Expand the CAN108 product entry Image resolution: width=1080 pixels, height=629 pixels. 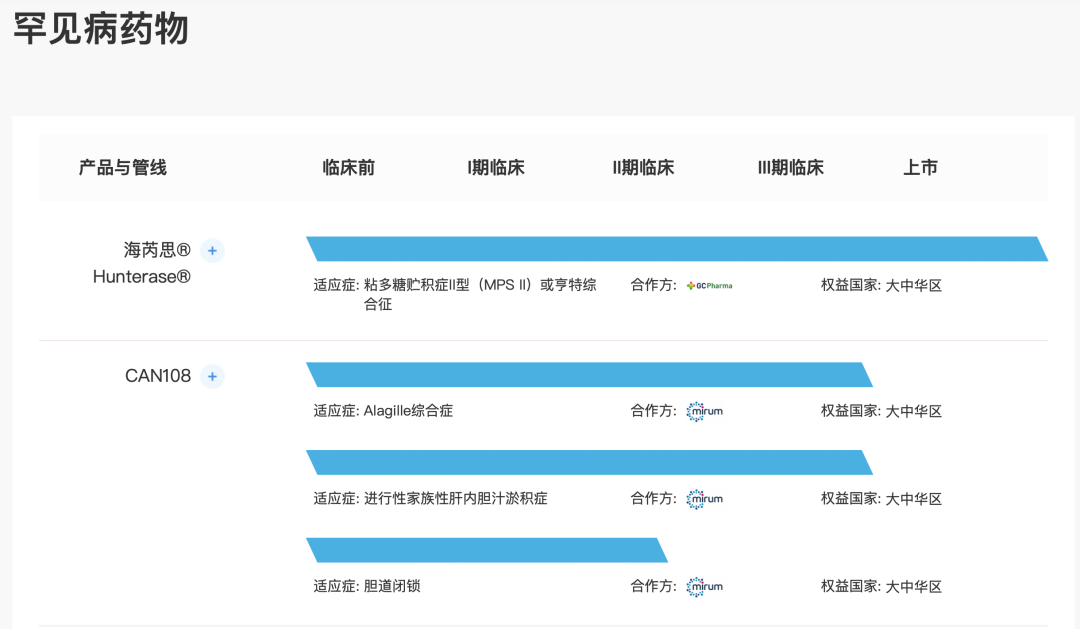211,377
